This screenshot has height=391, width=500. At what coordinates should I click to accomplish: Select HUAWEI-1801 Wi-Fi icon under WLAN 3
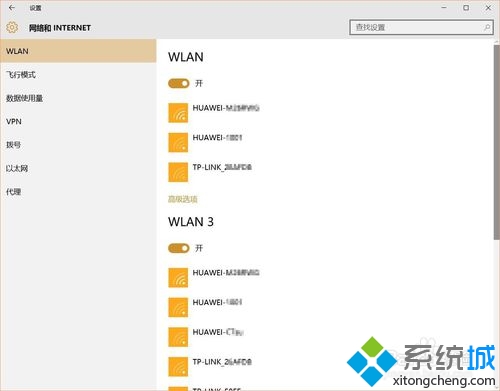(178, 307)
